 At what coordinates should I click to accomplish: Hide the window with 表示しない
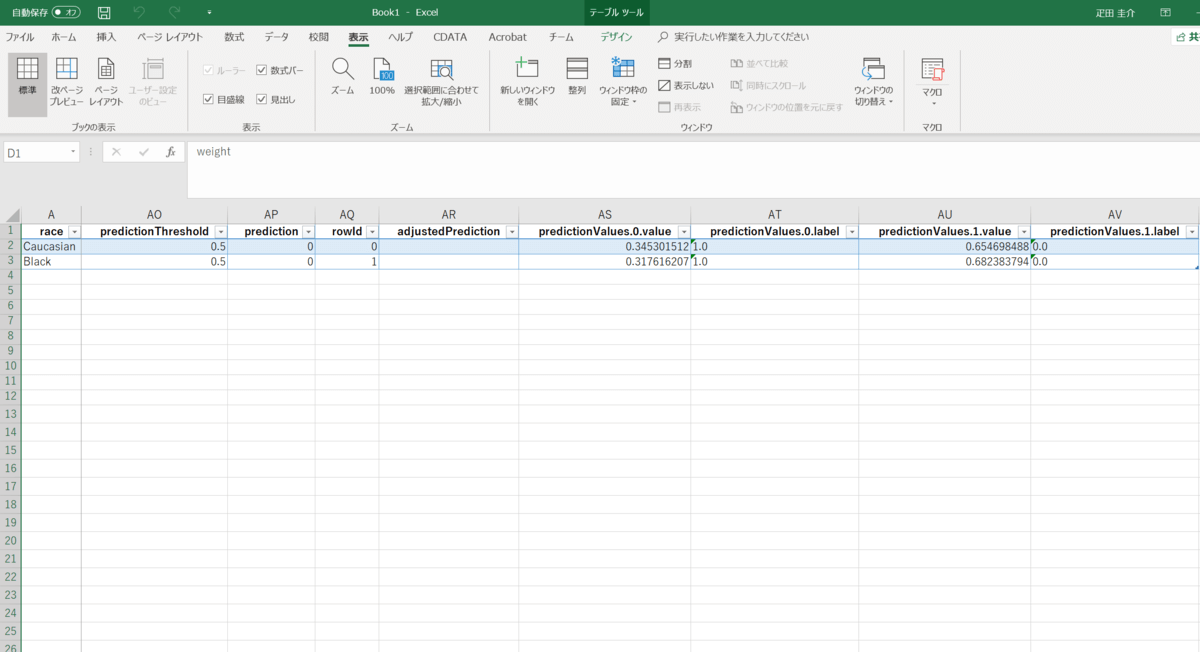(x=686, y=86)
